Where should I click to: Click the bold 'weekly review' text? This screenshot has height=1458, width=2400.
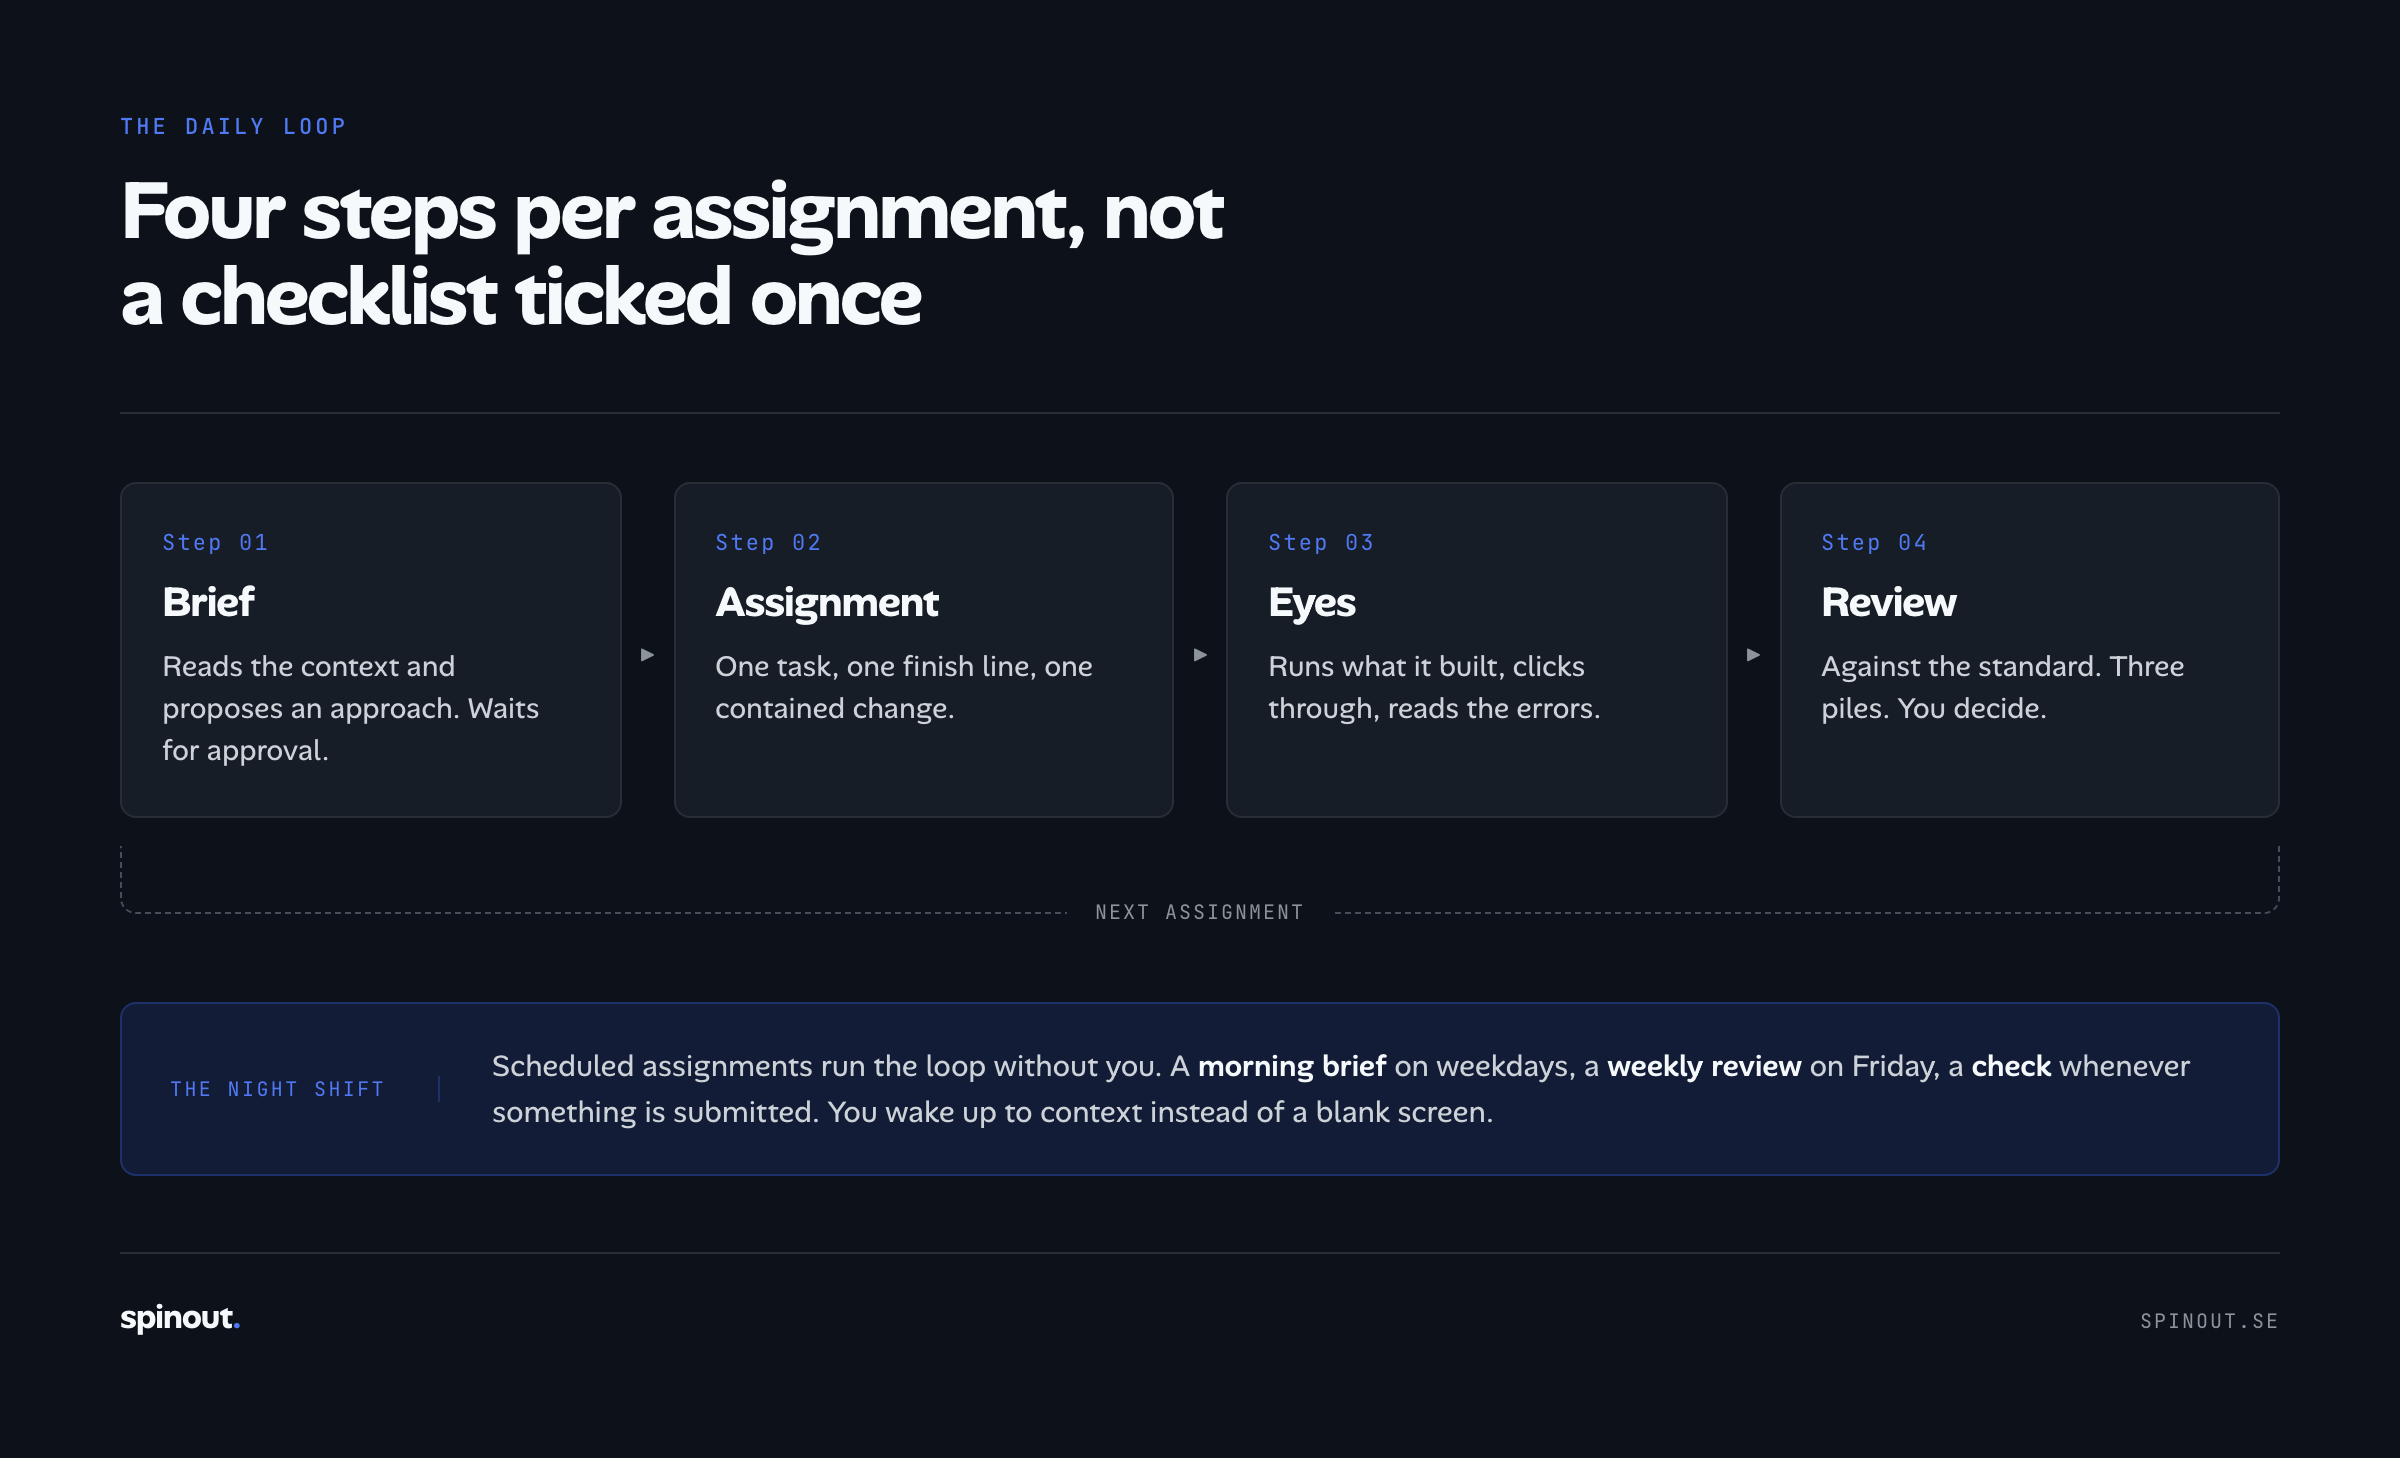click(x=1704, y=1066)
